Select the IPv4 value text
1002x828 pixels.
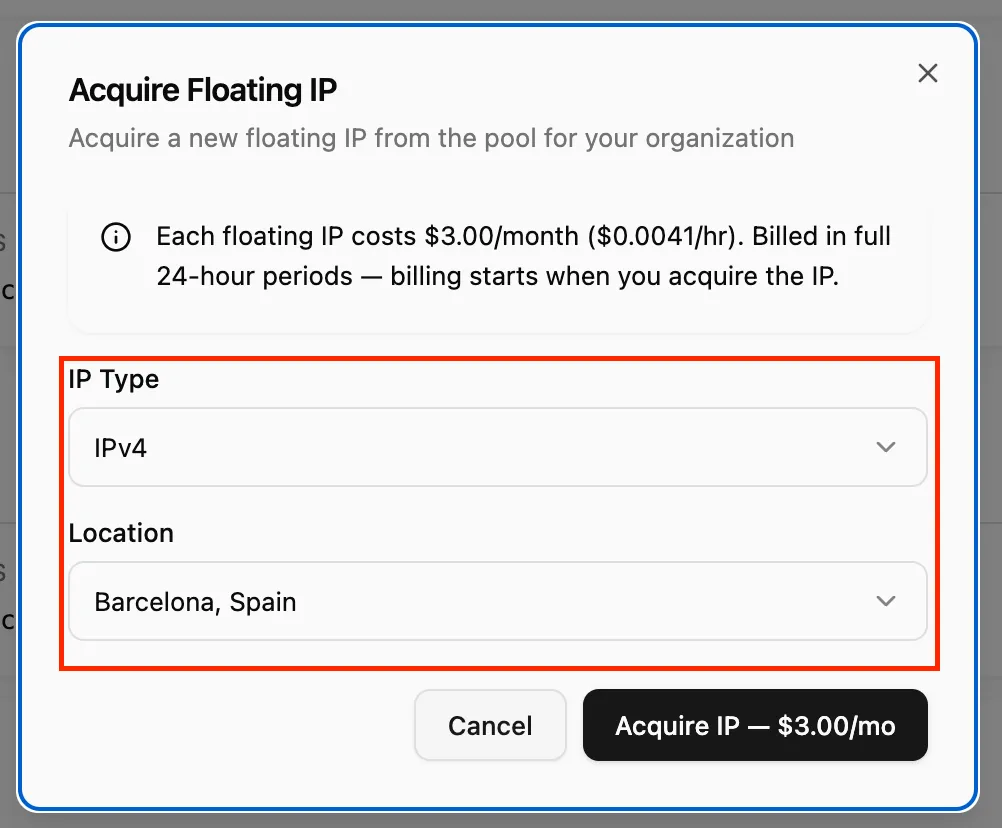point(120,448)
